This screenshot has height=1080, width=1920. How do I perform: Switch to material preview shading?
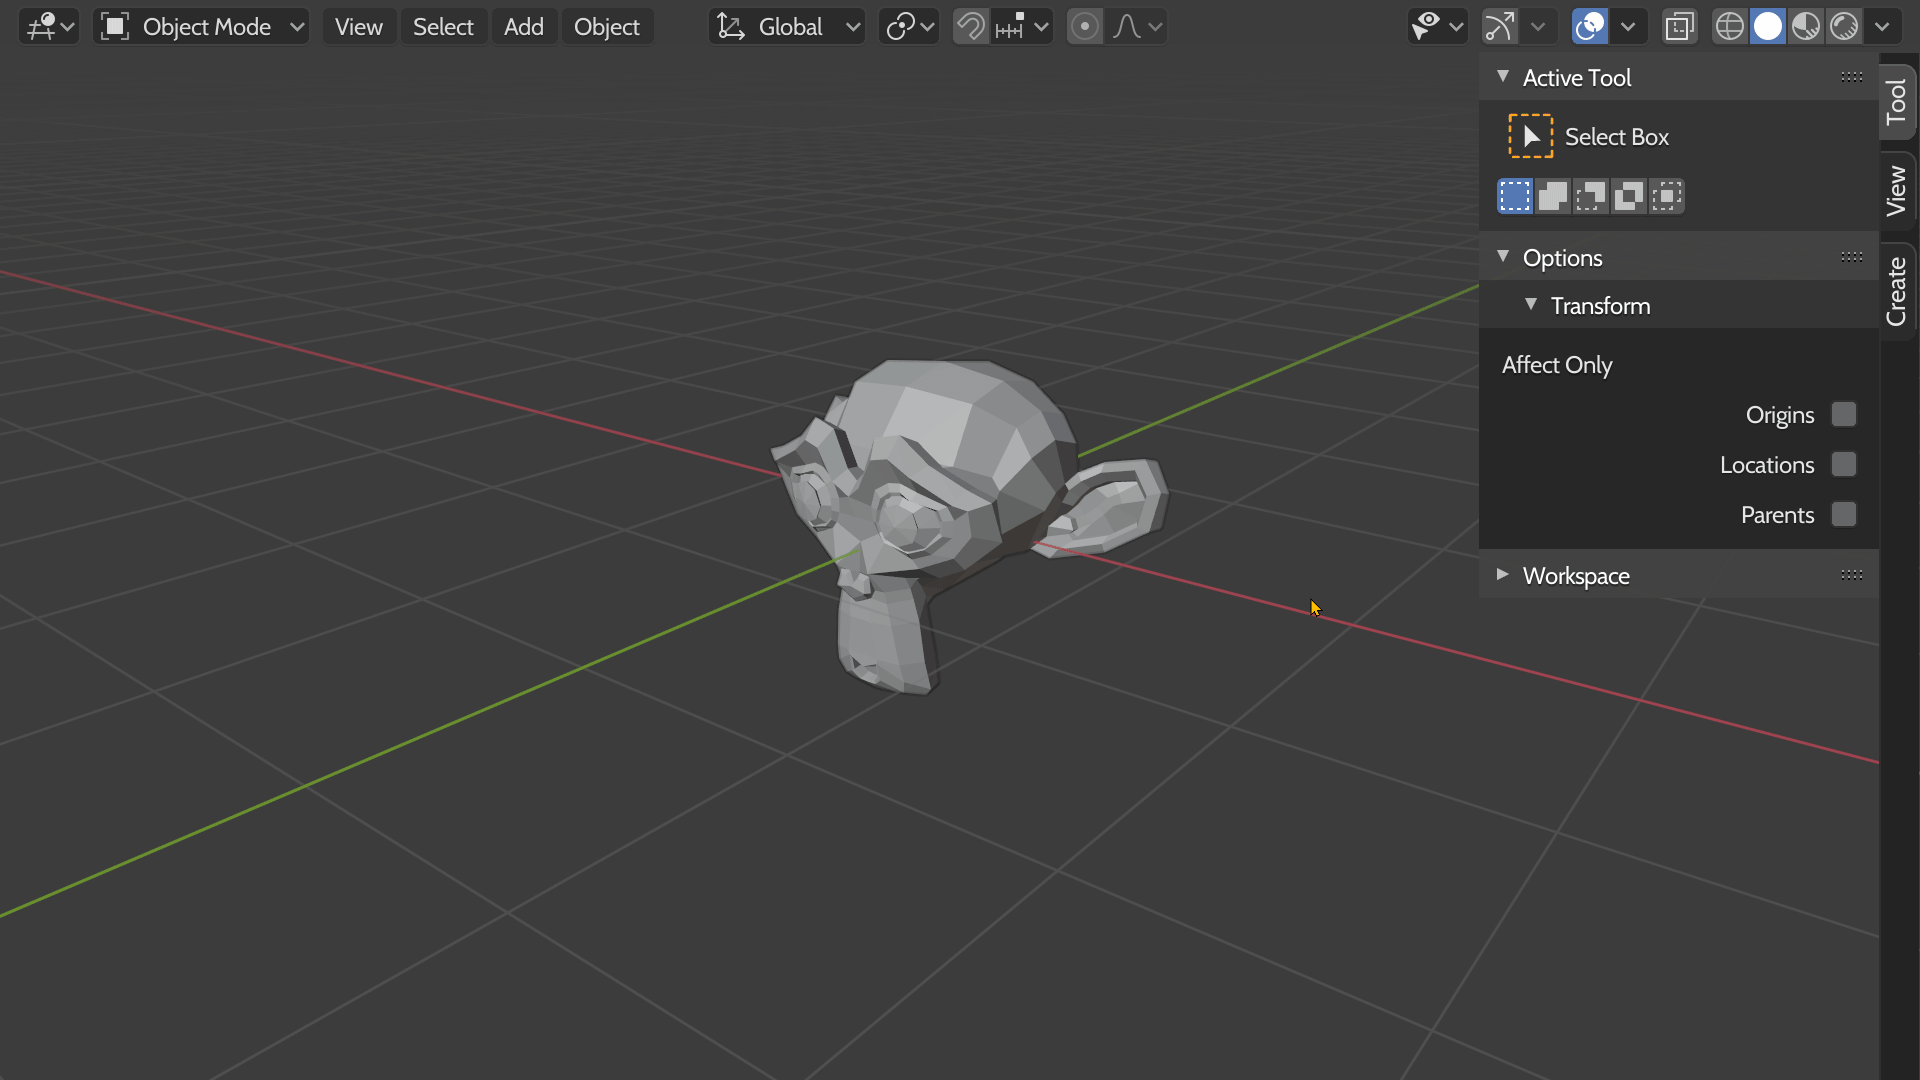click(1806, 27)
